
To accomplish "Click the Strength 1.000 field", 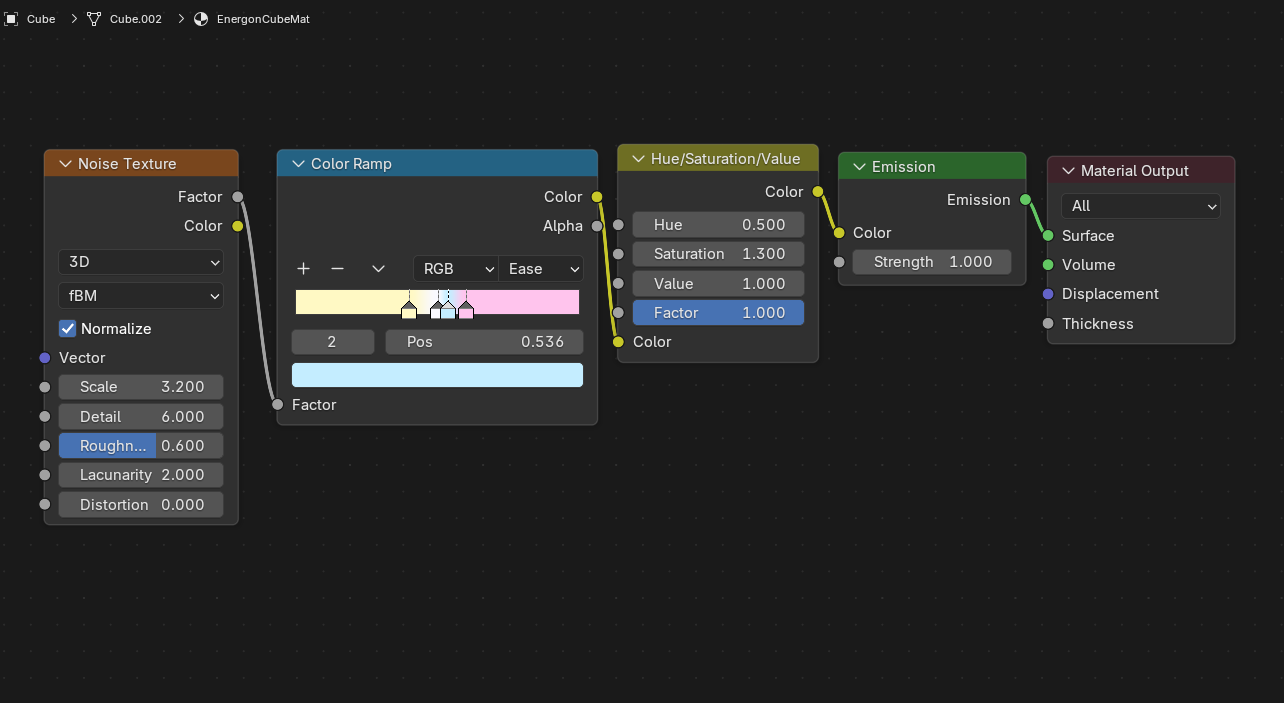I will (x=932, y=262).
